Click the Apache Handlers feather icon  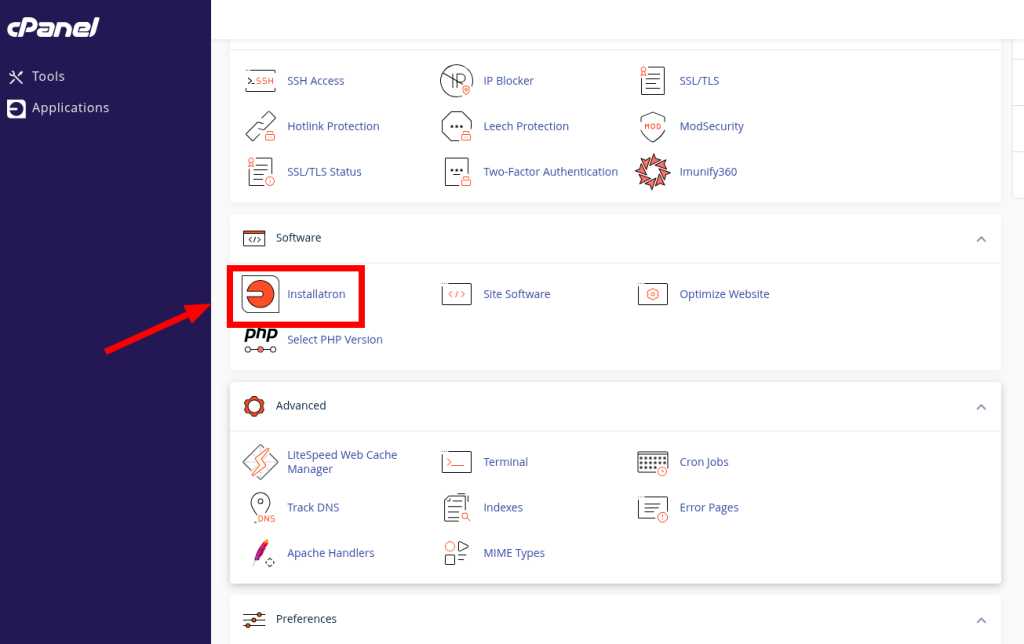(x=263, y=553)
